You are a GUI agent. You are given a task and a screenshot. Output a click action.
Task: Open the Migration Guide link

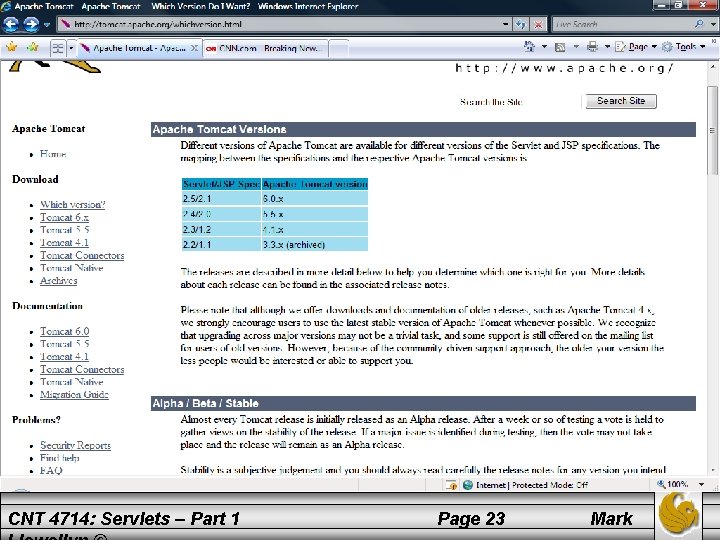[x=74, y=394]
